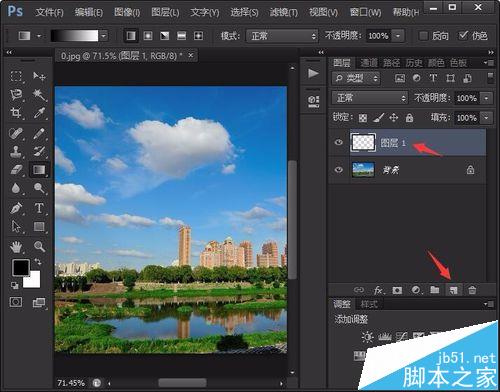Choose the angle gradient style
Viewport: 500px width, 392px height.
click(165, 36)
